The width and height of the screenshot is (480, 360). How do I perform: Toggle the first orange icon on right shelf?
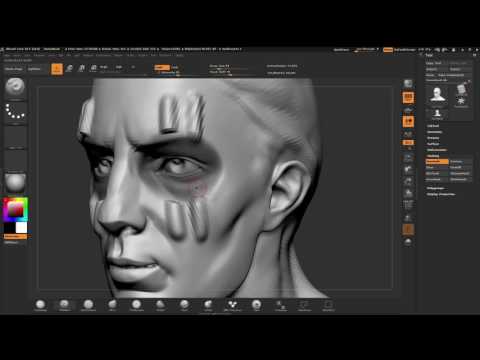[x=408, y=98]
